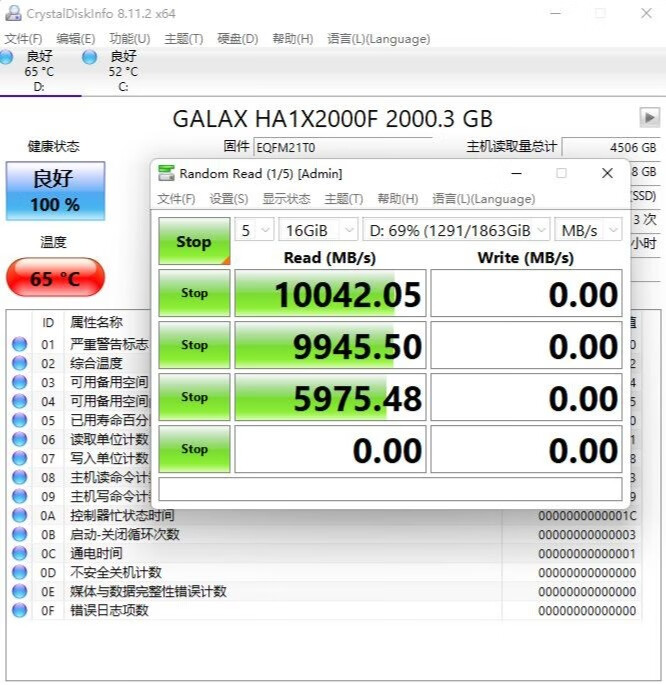Open 硬盘(D) menu in CrystalDiskInfo

tap(238, 39)
